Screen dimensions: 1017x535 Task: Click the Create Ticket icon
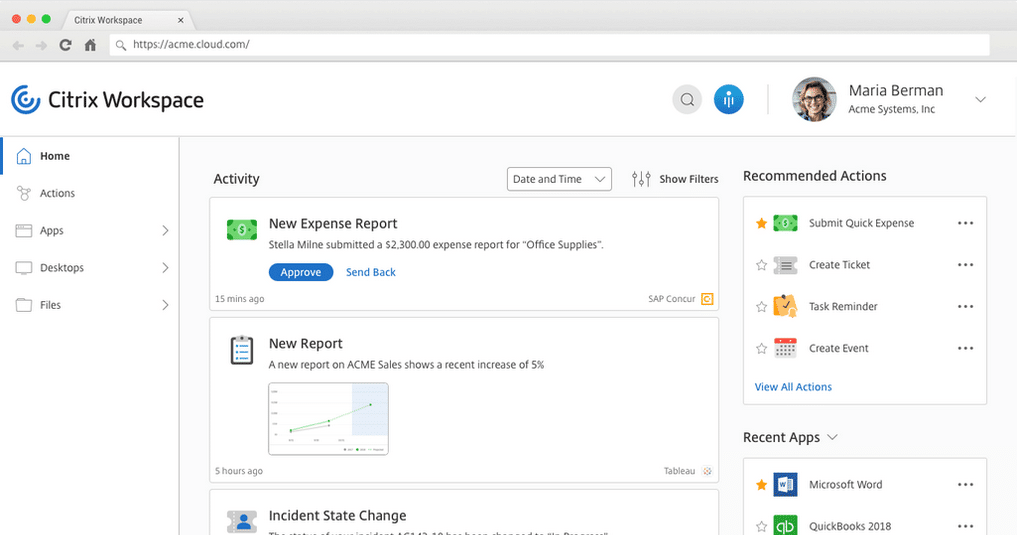(785, 265)
